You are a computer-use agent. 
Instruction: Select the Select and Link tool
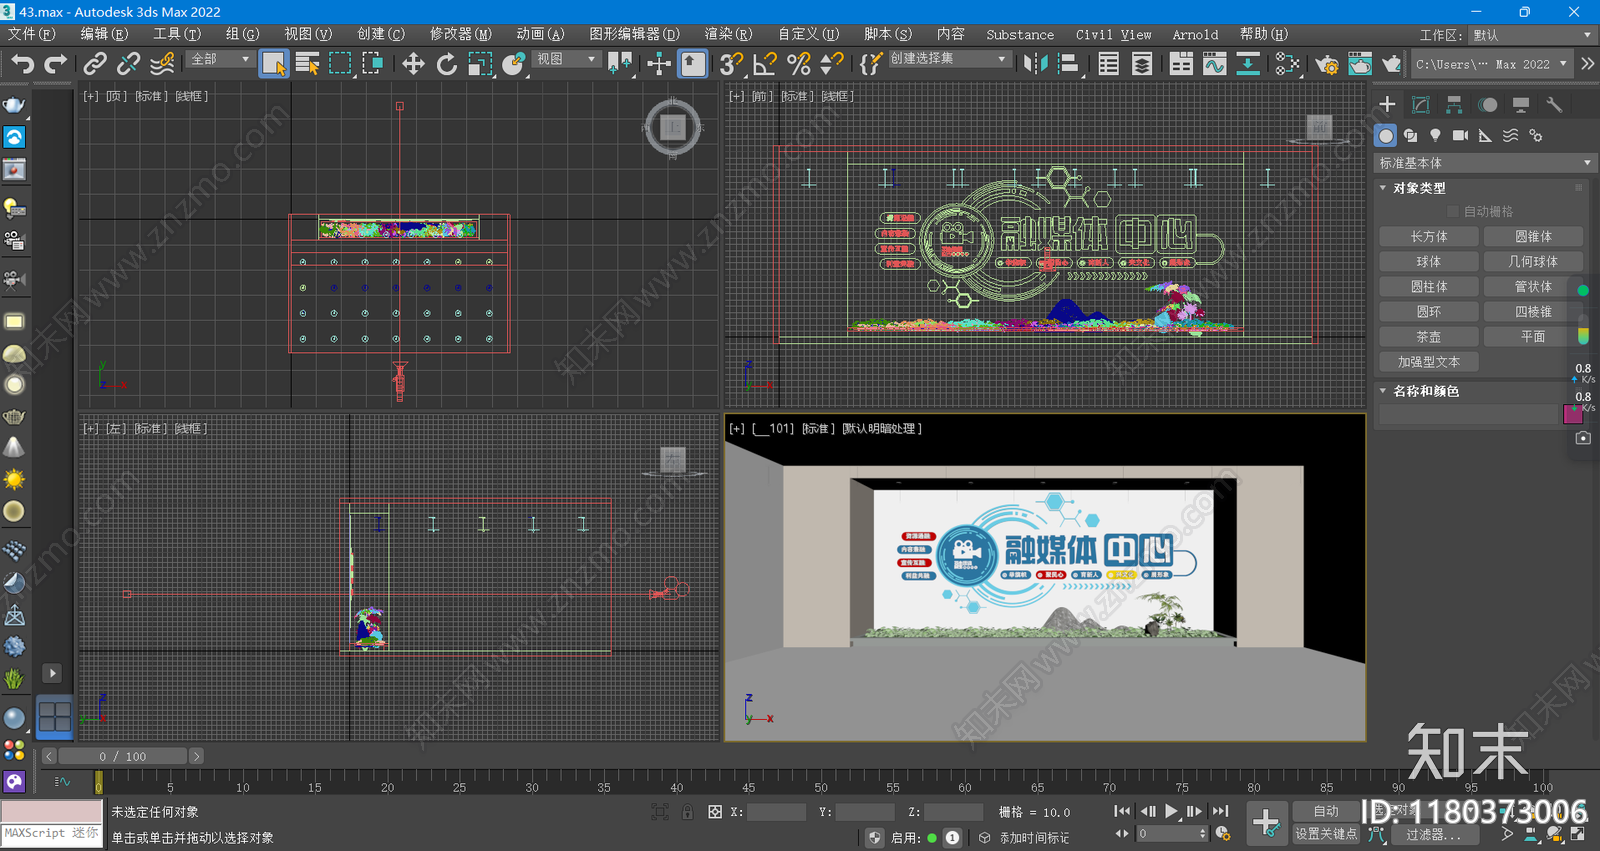95,64
